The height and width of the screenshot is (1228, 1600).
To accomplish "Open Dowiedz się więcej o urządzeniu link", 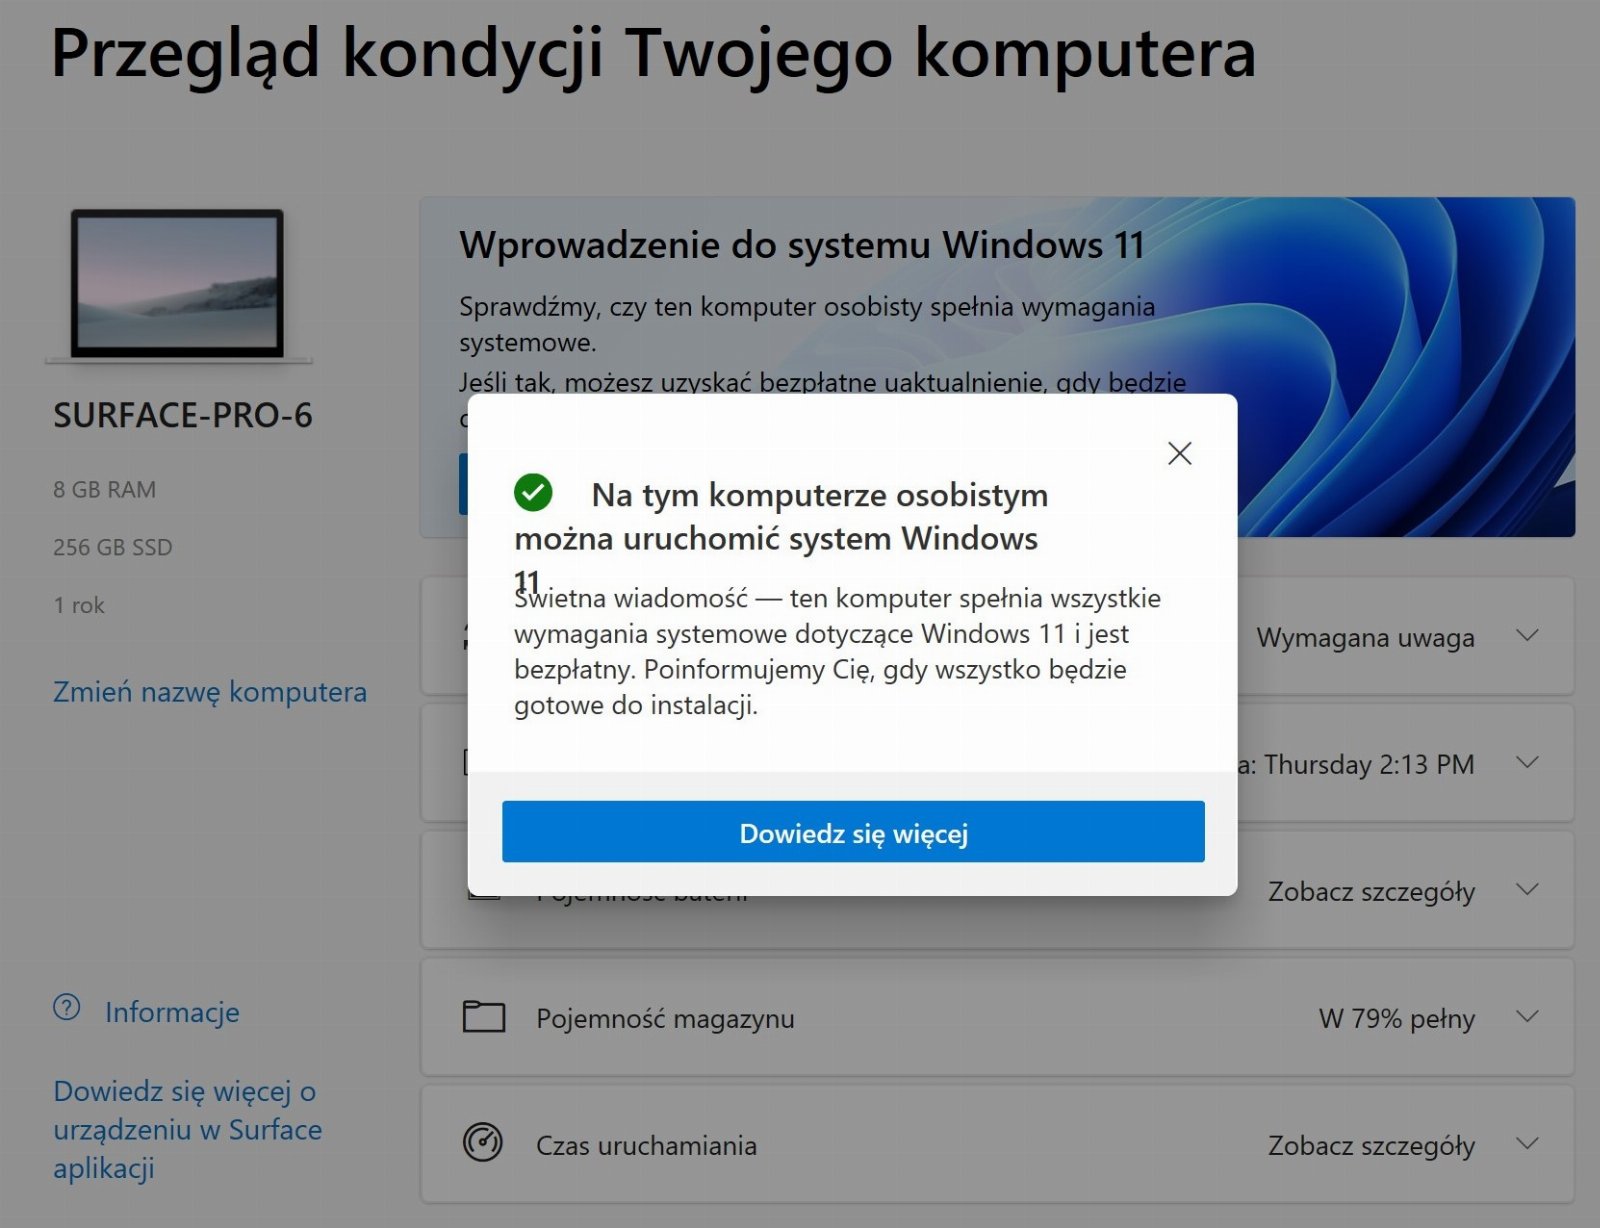I will tap(188, 1129).
